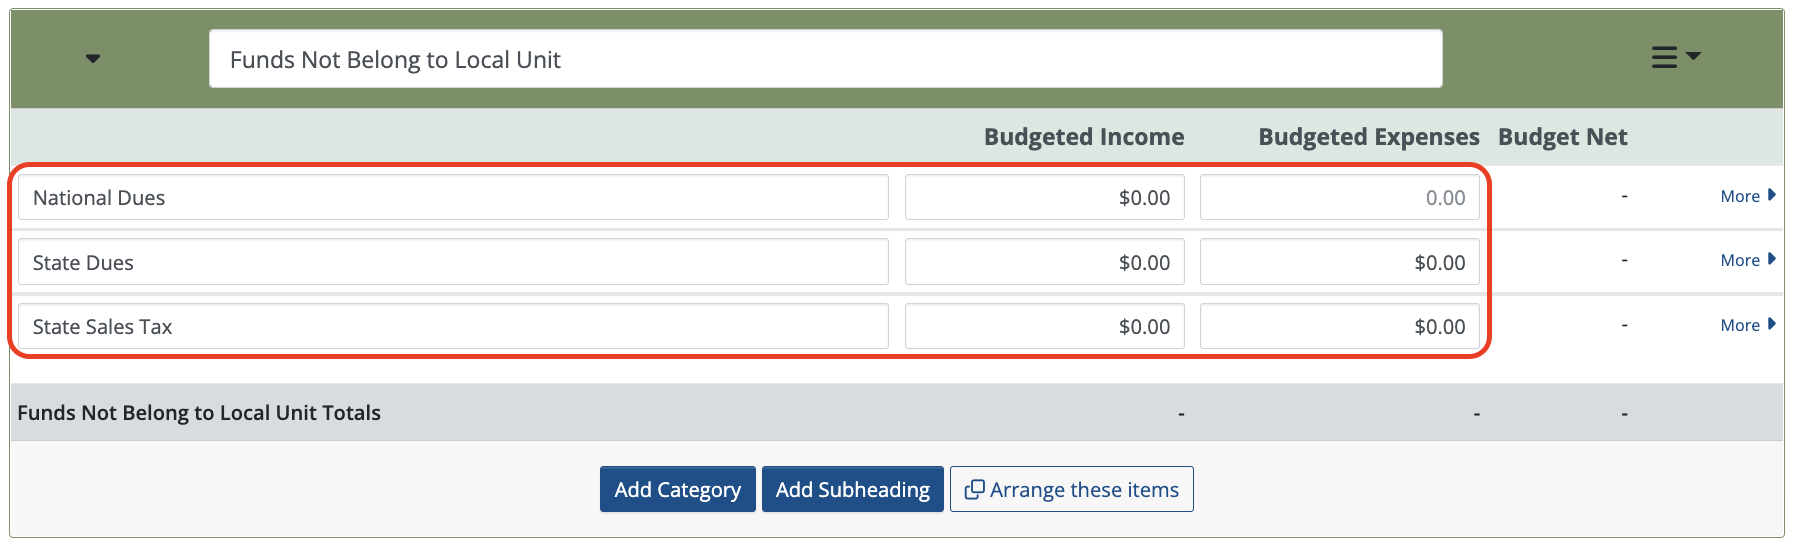
Task: Open Arrange these items
Action: tap(1071, 489)
